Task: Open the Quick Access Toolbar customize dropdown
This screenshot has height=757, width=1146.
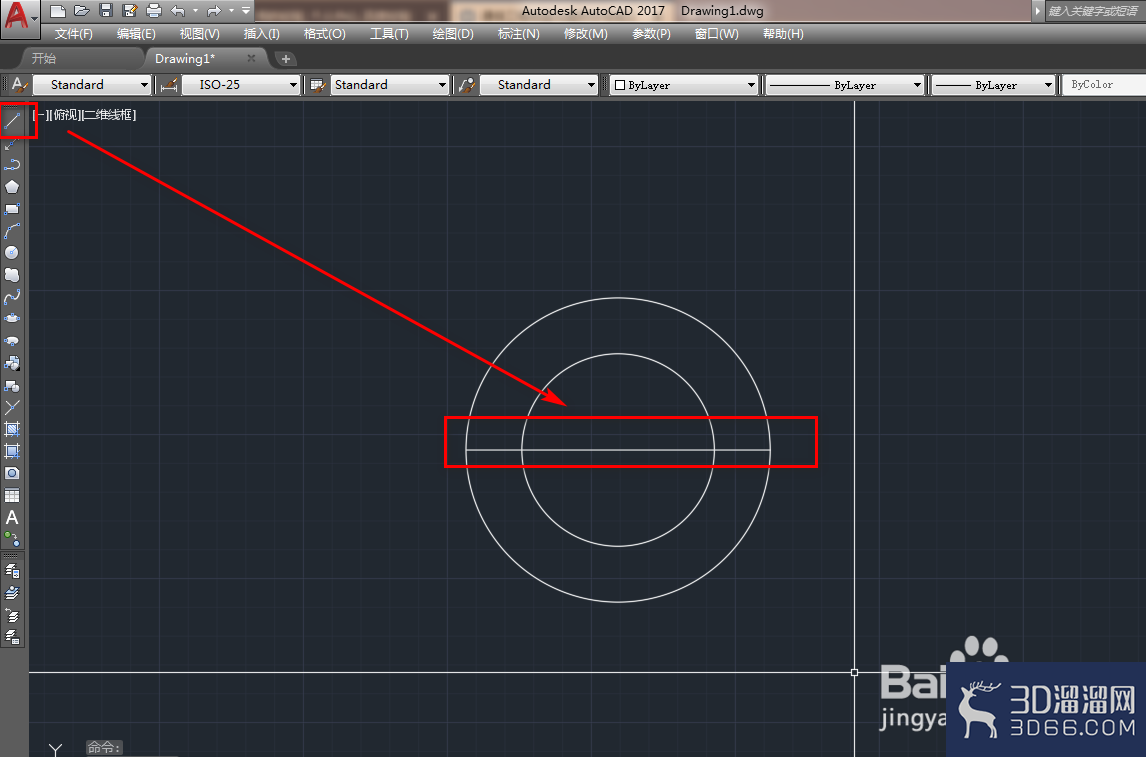Action: tap(246, 11)
